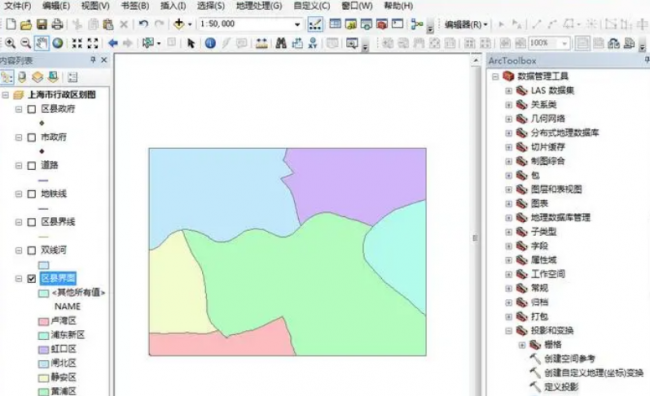This screenshot has height=396, width=650.
Task: Open the 编辑(E) menu
Action: [56, 6]
